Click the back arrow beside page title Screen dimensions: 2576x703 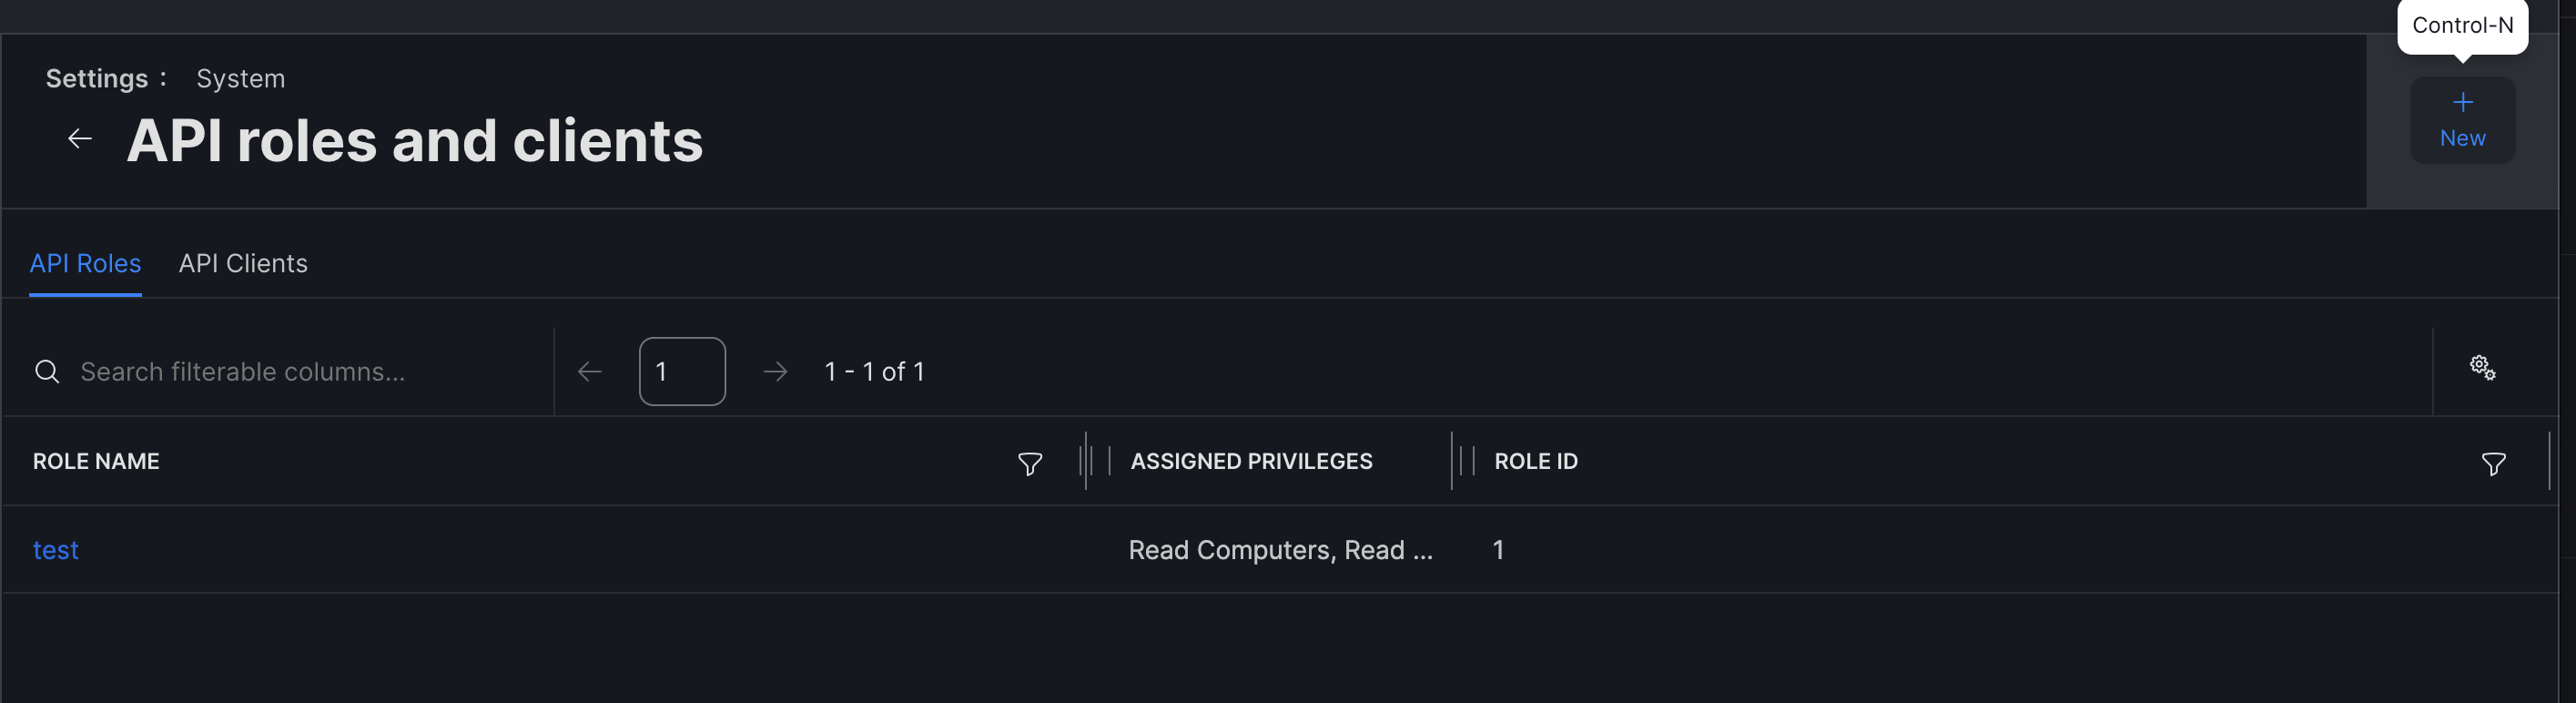[x=80, y=139]
